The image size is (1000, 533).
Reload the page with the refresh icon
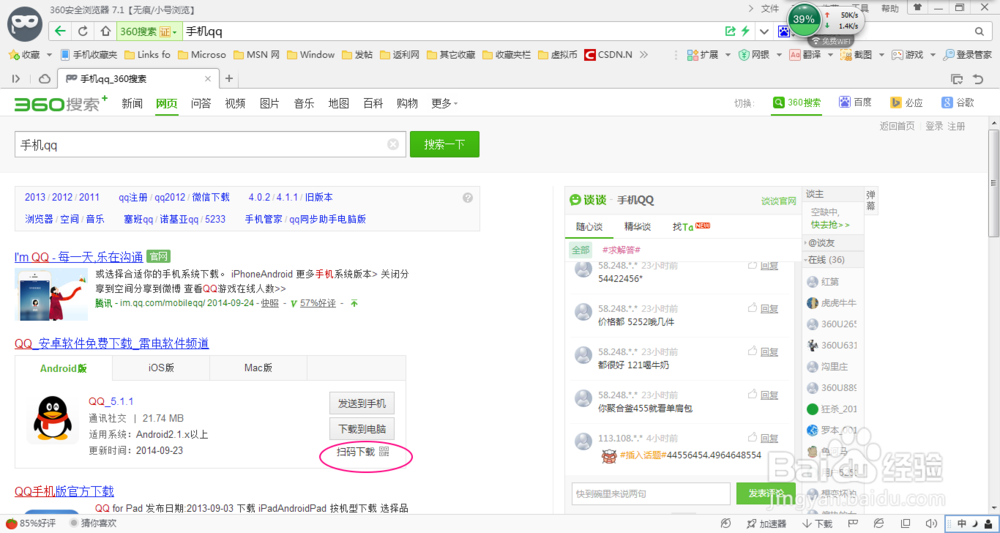[x=82, y=31]
